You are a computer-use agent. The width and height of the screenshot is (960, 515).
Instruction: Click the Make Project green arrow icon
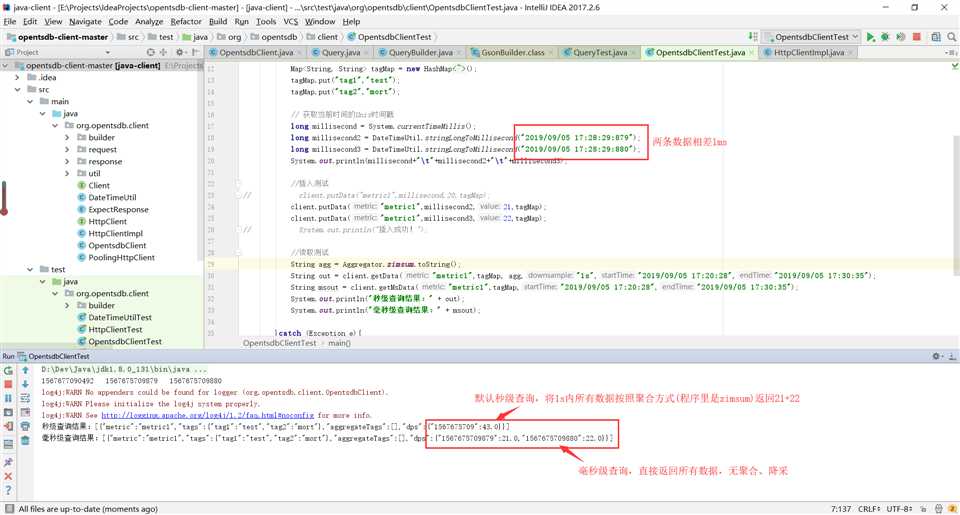pos(752,37)
